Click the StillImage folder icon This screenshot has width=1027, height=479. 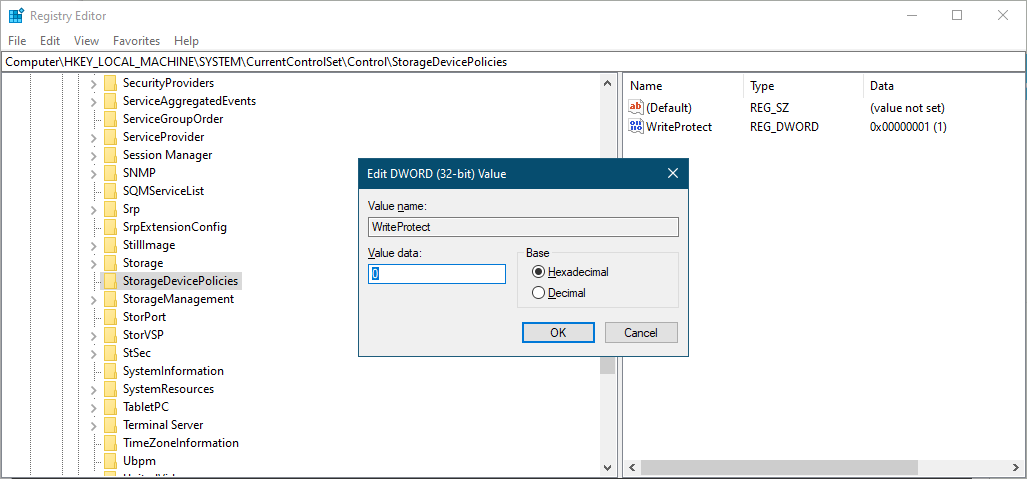110,245
